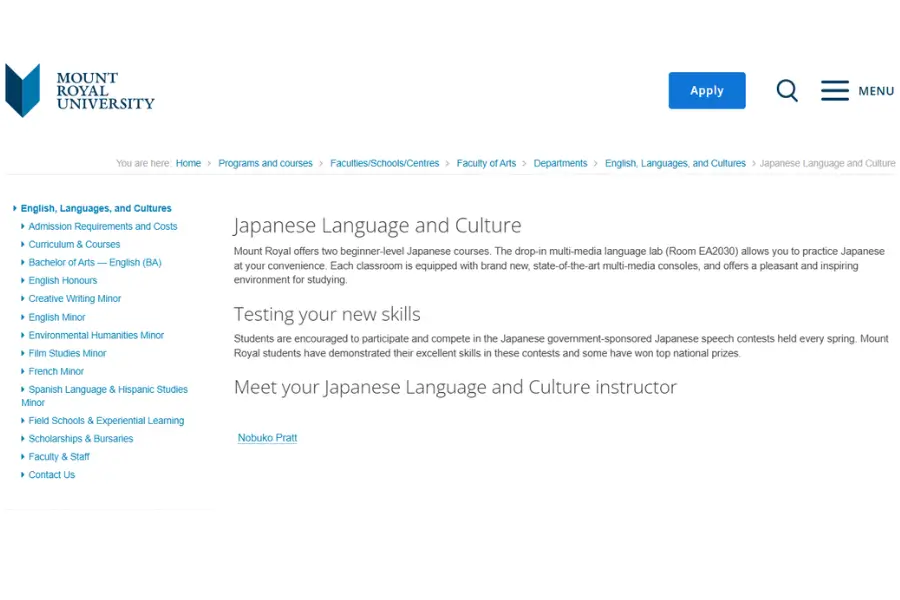Open Creative Writing Minor link
Image resolution: width=900 pixels, height=600 pixels.
pyautogui.click(x=75, y=299)
